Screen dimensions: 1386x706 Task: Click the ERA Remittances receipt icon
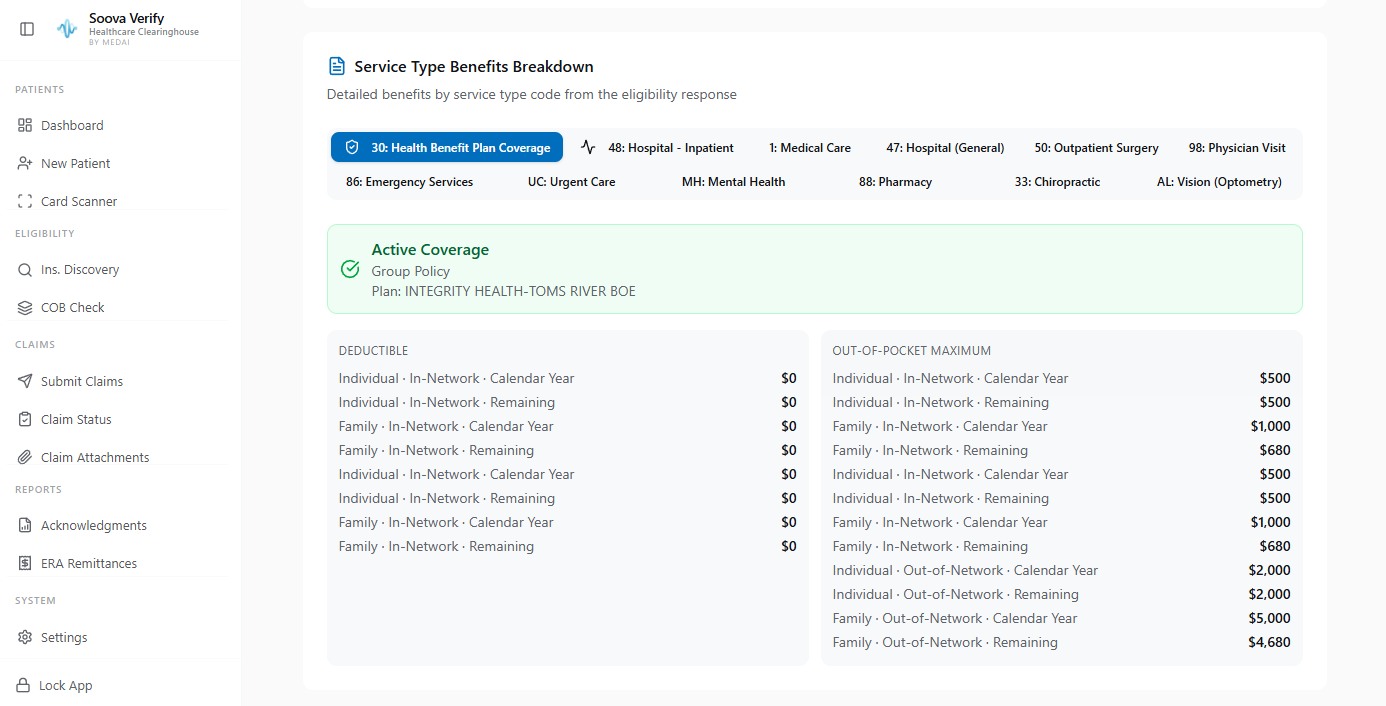(x=25, y=563)
